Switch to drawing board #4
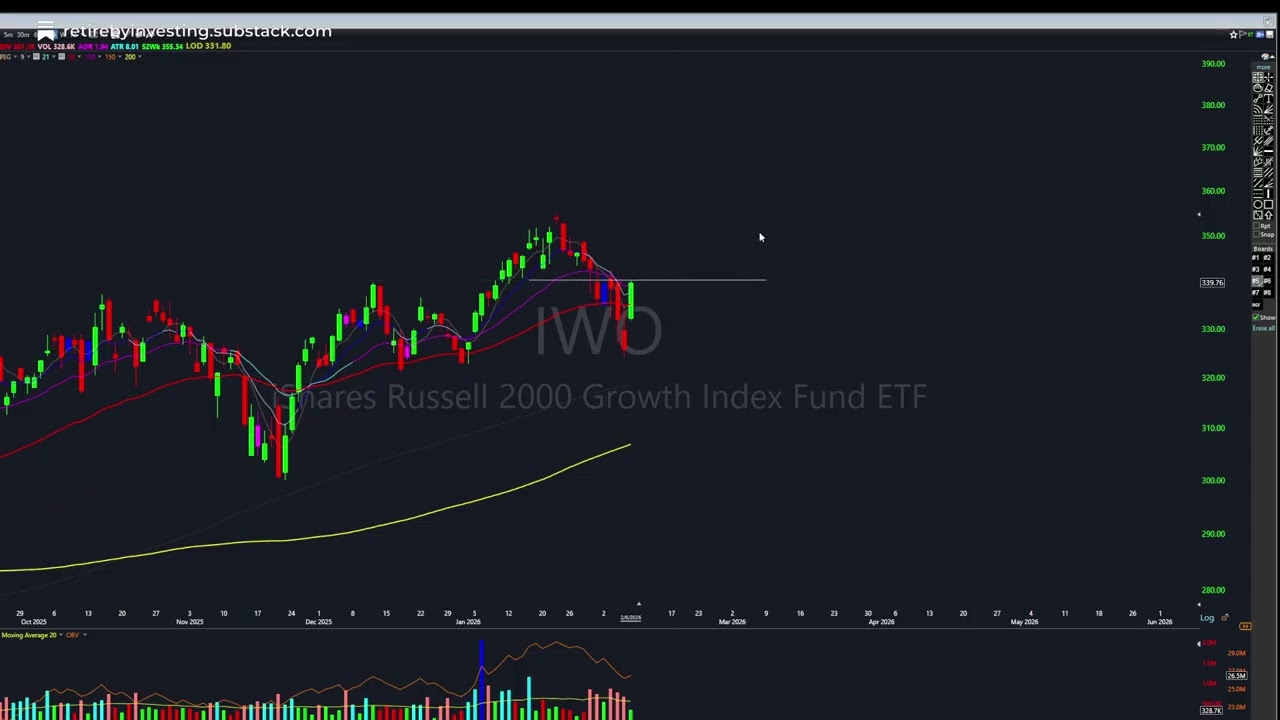The image size is (1280, 720). [x=1268, y=269]
